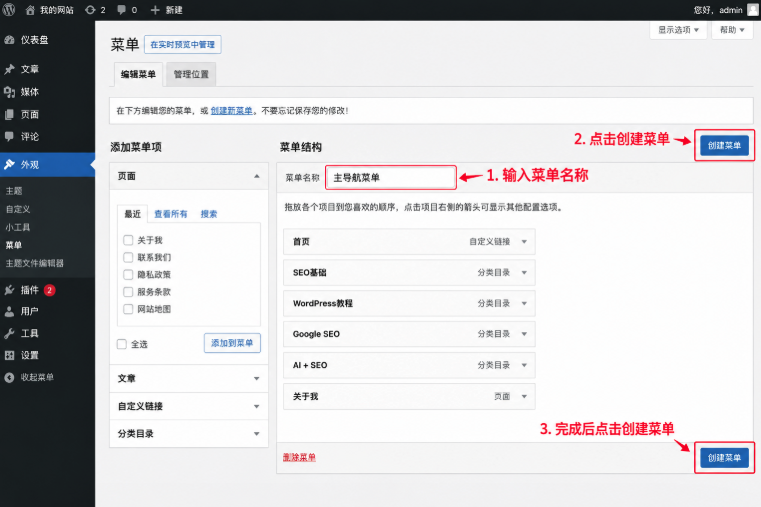
Task: Expand the WordPress教程 menu item arrow
Action: point(524,303)
